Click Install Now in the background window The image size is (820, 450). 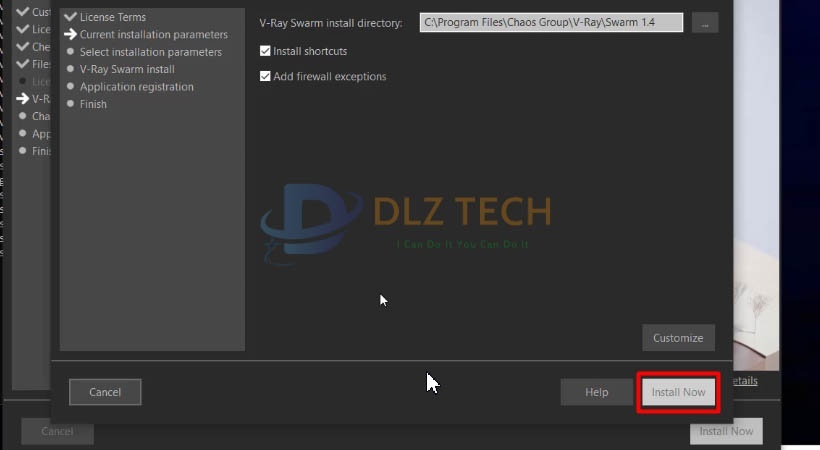726,431
